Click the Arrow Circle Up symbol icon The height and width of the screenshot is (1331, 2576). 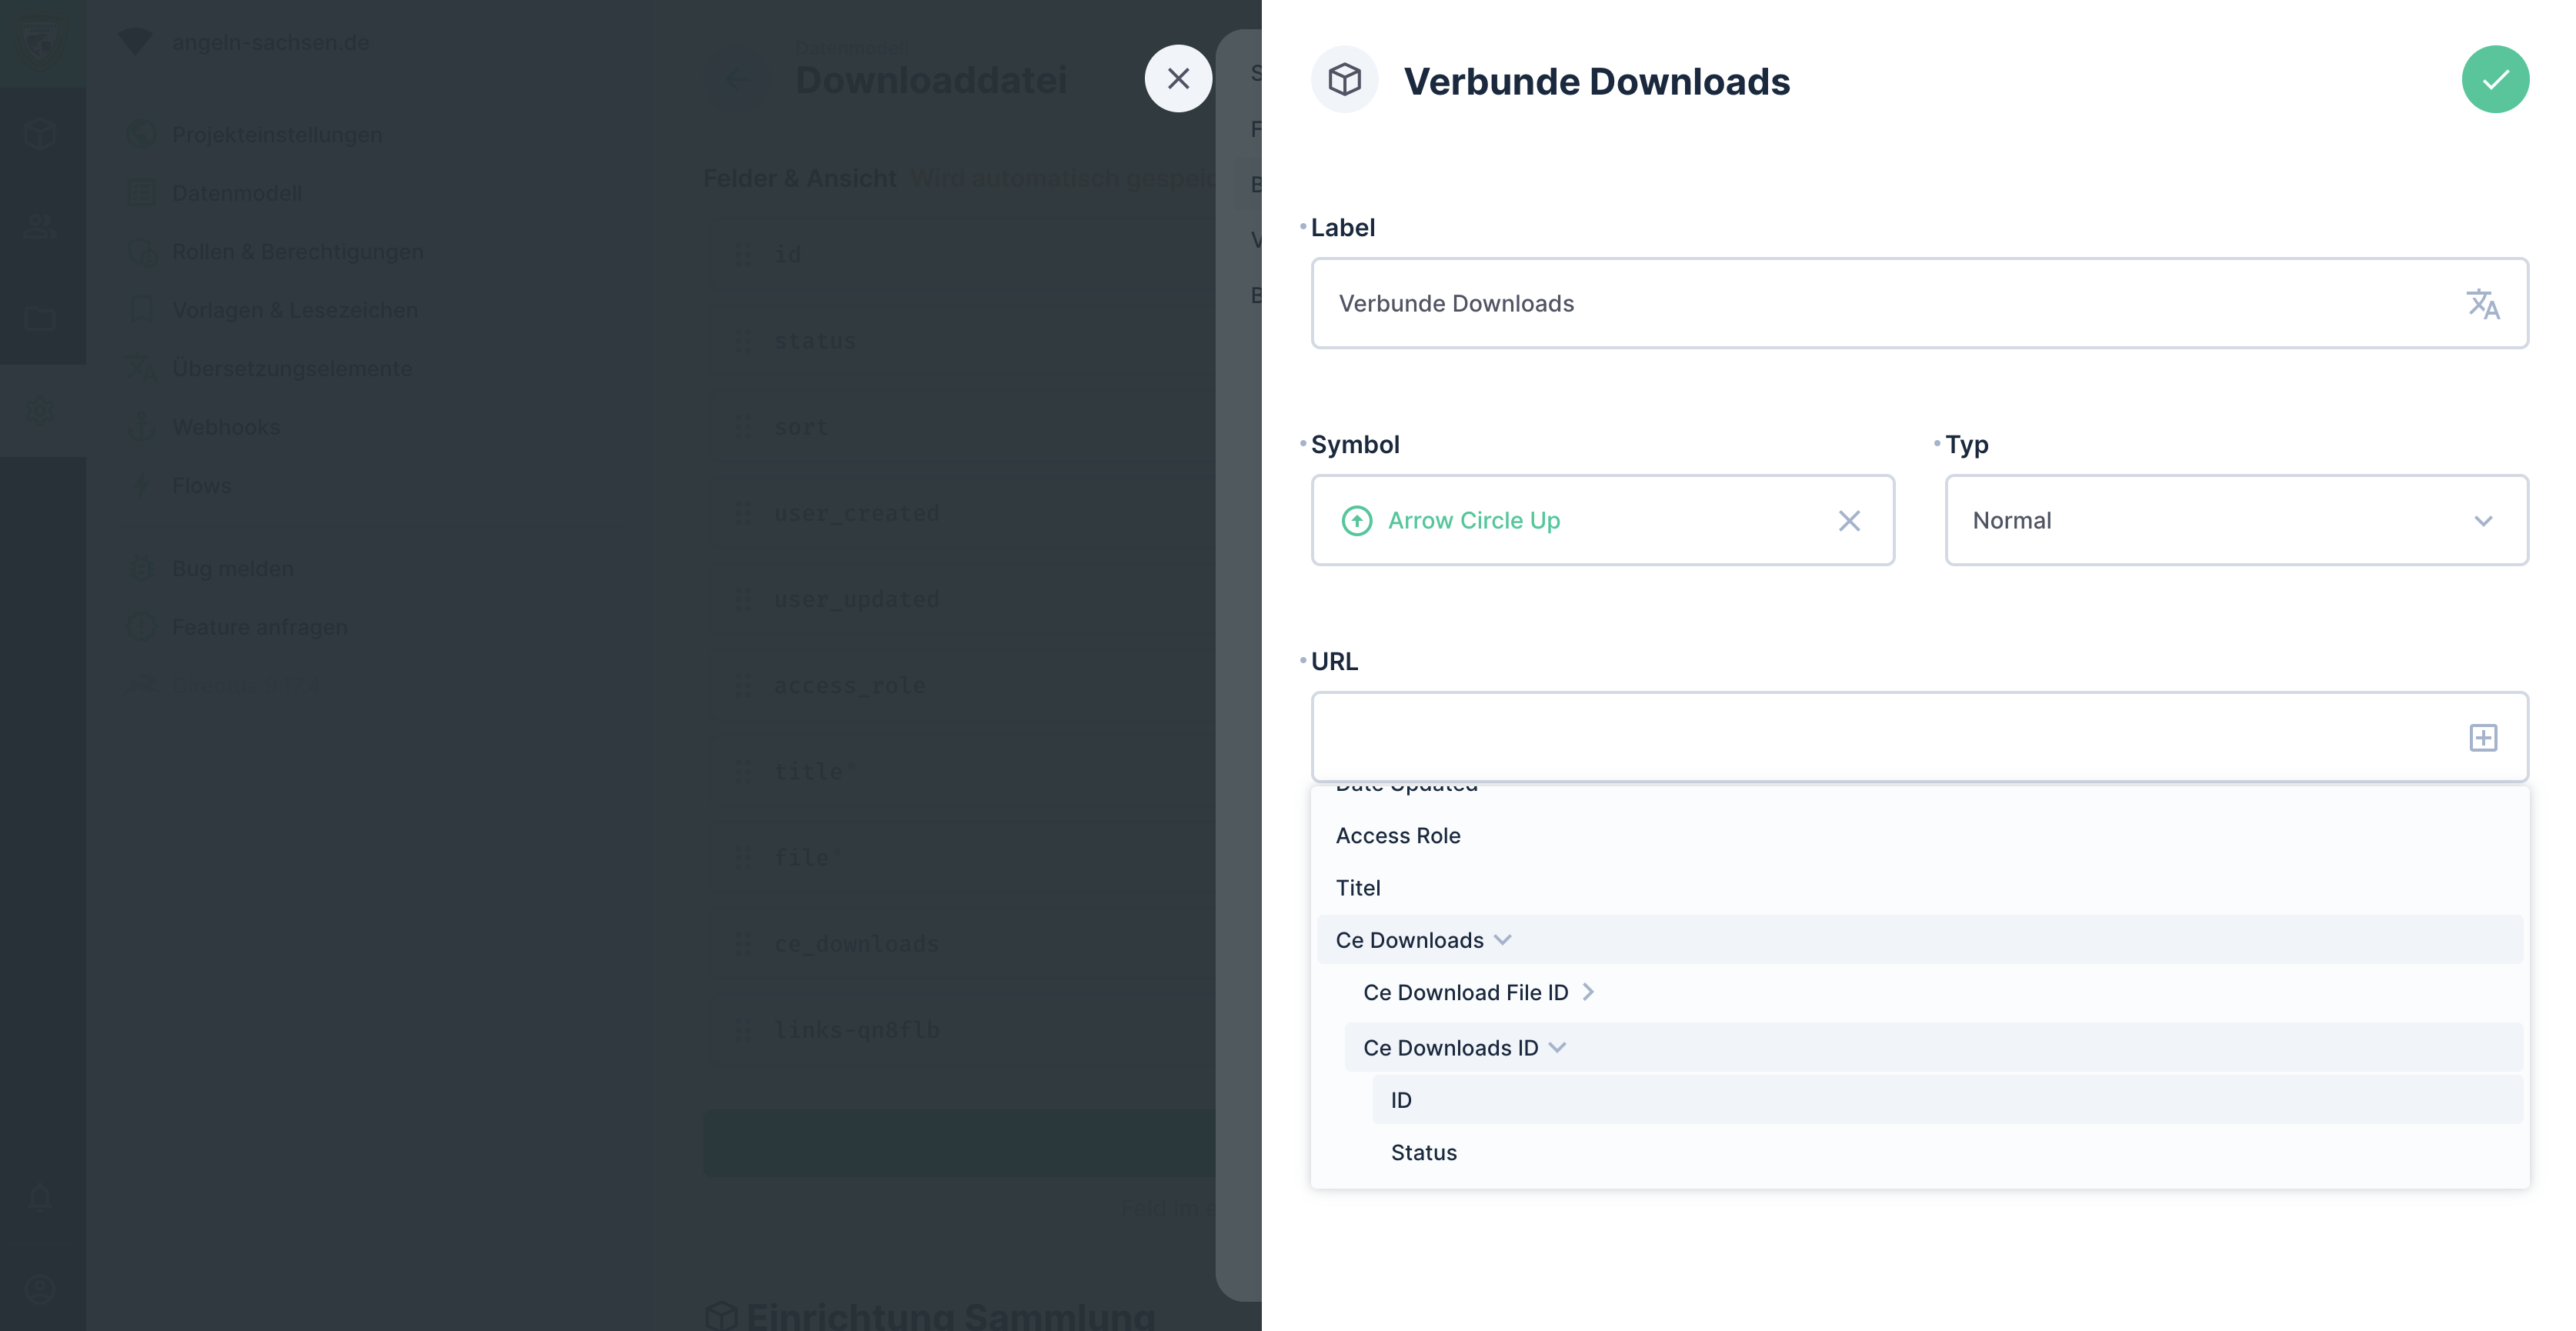tap(1356, 521)
